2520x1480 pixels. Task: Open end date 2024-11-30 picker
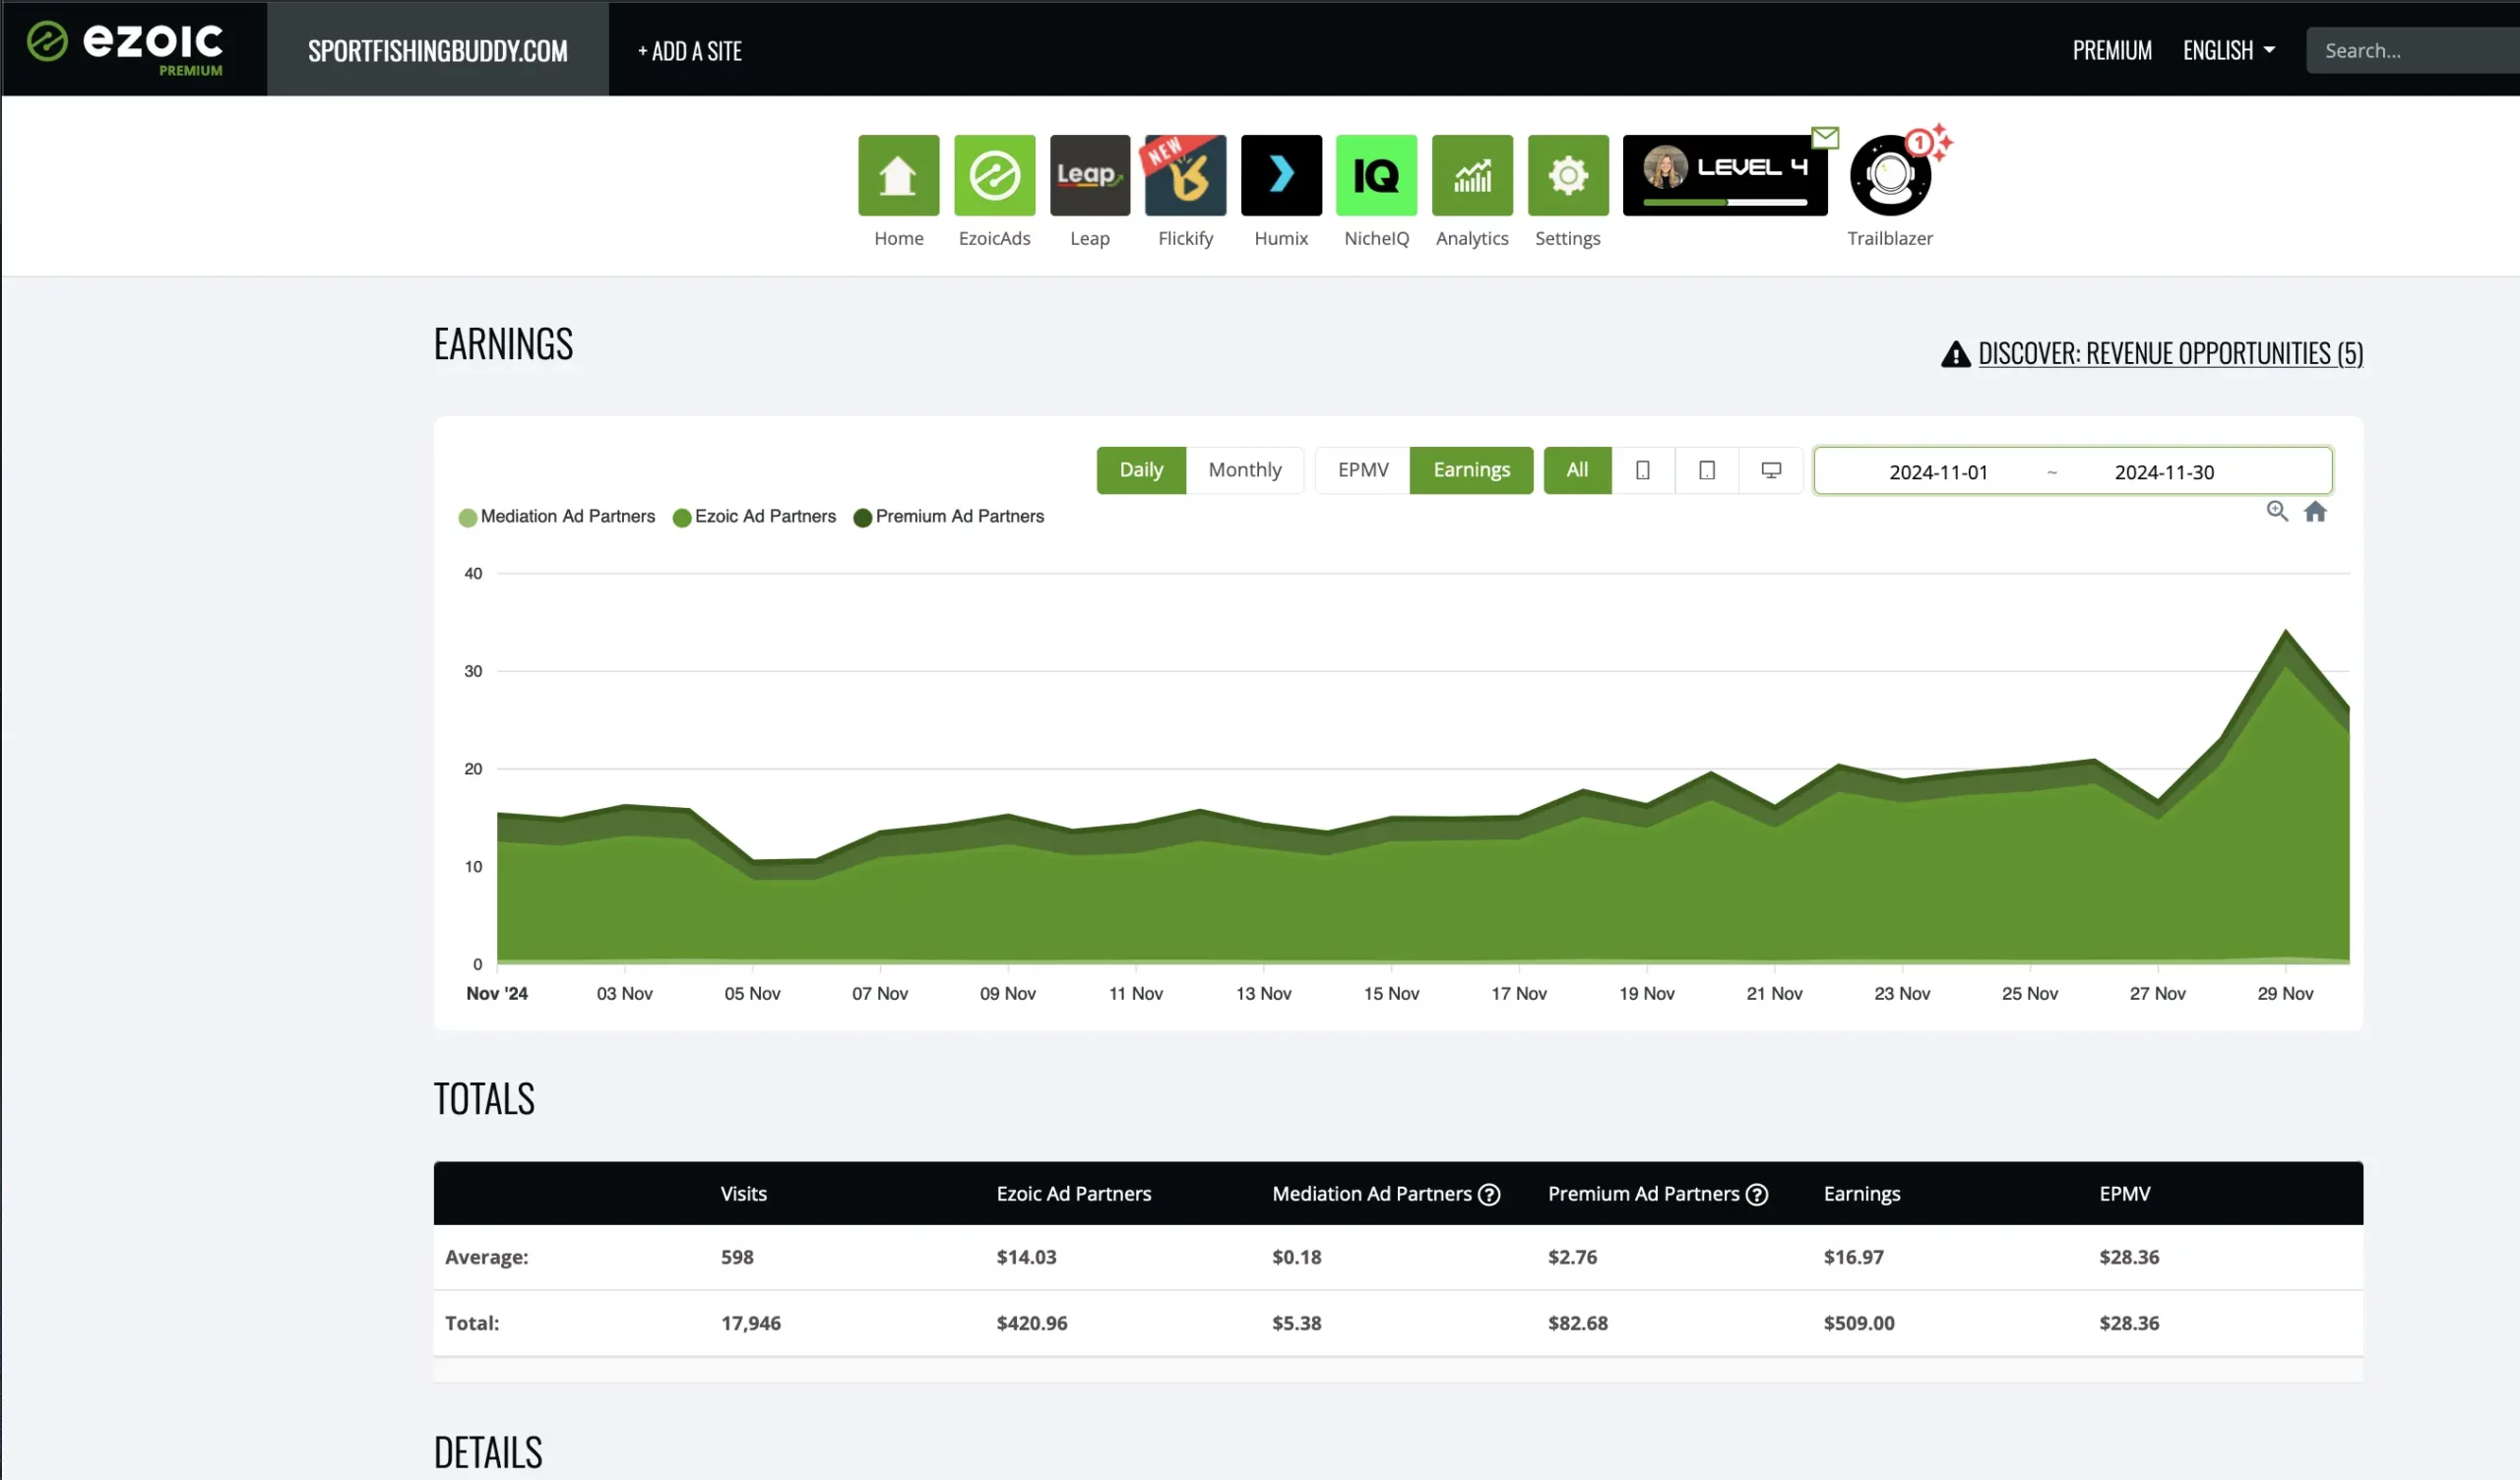[x=2164, y=472]
